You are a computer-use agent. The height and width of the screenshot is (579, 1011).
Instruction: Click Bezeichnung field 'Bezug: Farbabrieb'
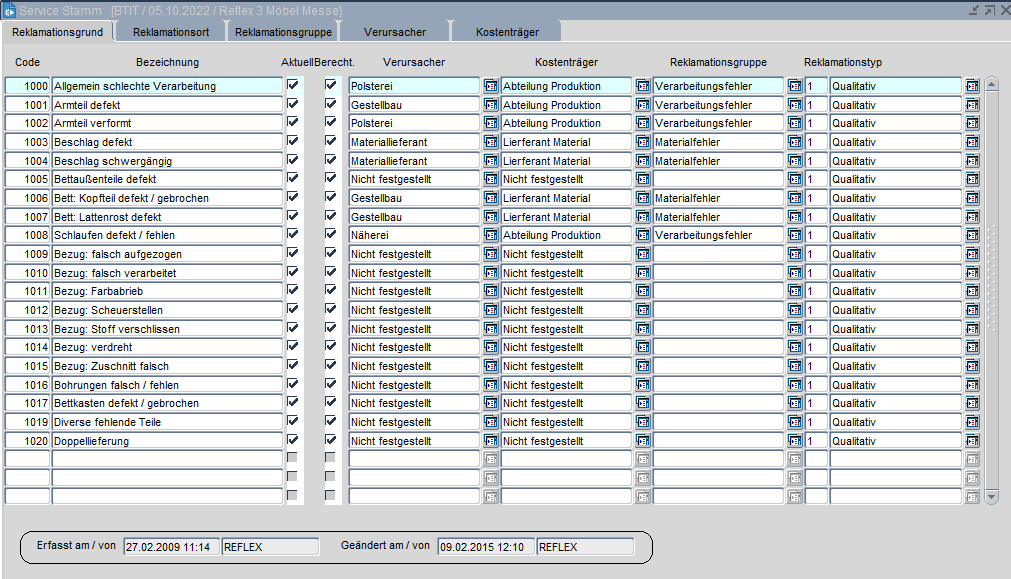point(165,291)
